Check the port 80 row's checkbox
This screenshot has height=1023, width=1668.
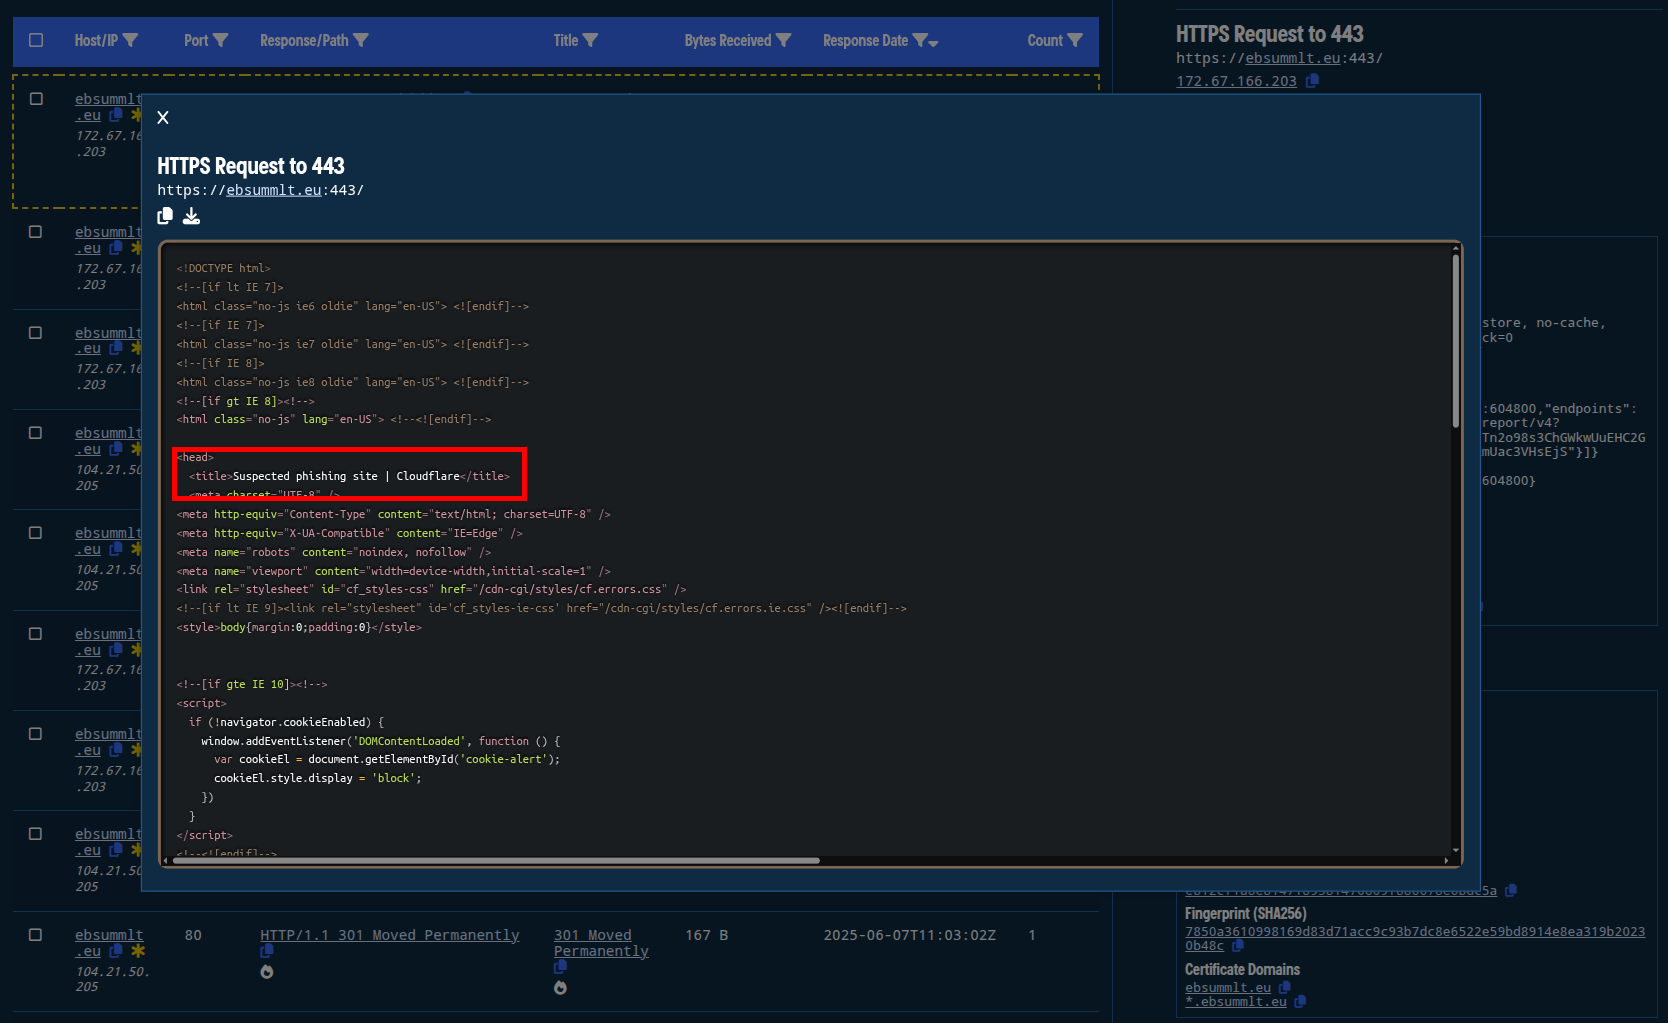click(36, 935)
